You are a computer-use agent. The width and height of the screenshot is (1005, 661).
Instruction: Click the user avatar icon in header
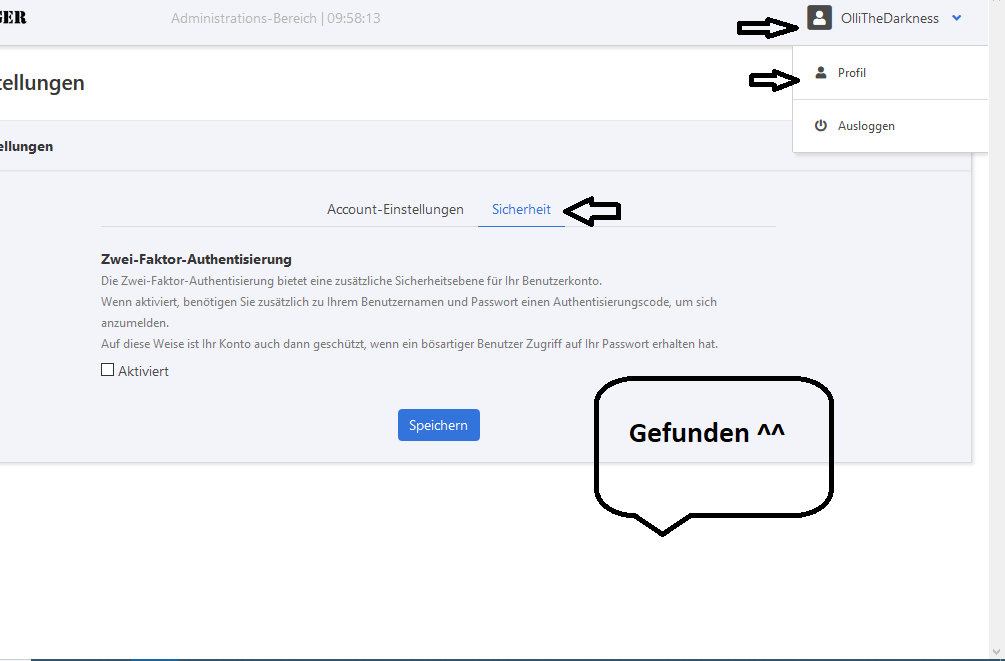click(x=819, y=18)
